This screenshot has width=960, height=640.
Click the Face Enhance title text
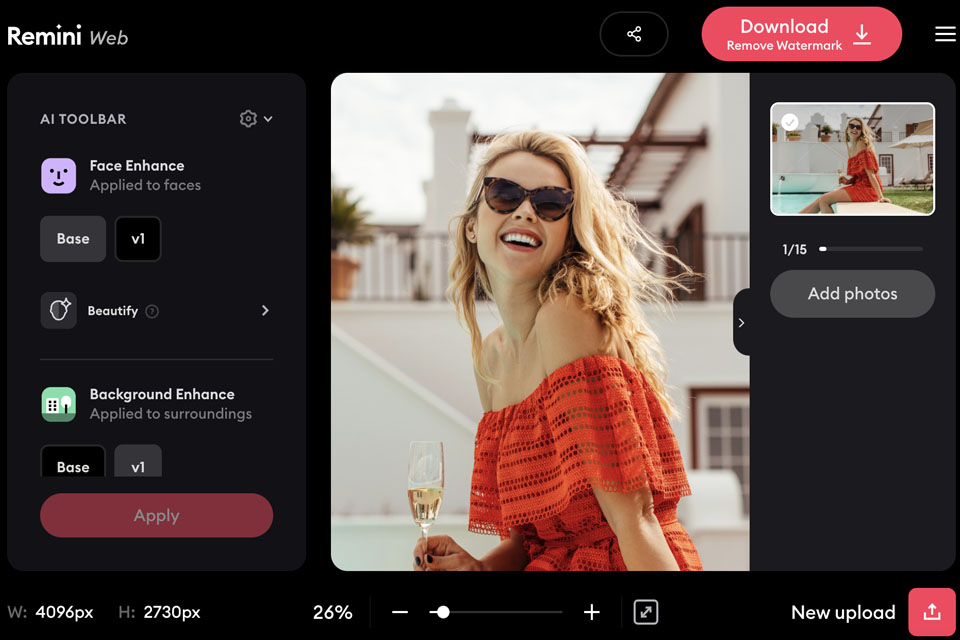coord(137,166)
